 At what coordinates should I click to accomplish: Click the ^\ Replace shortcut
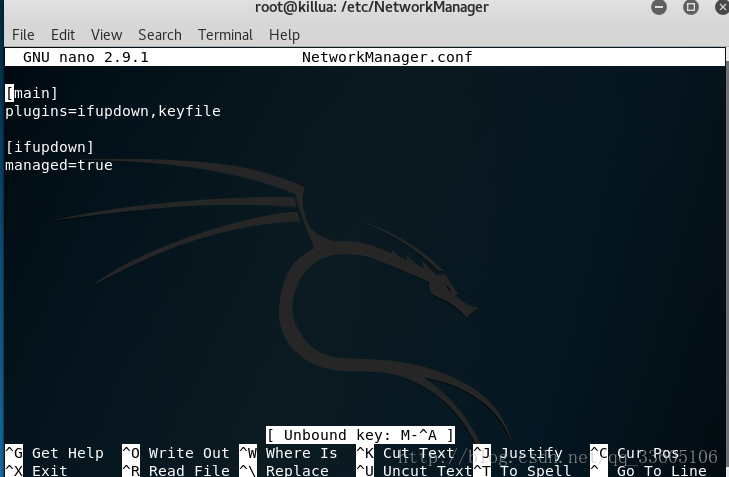pos(284,470)
